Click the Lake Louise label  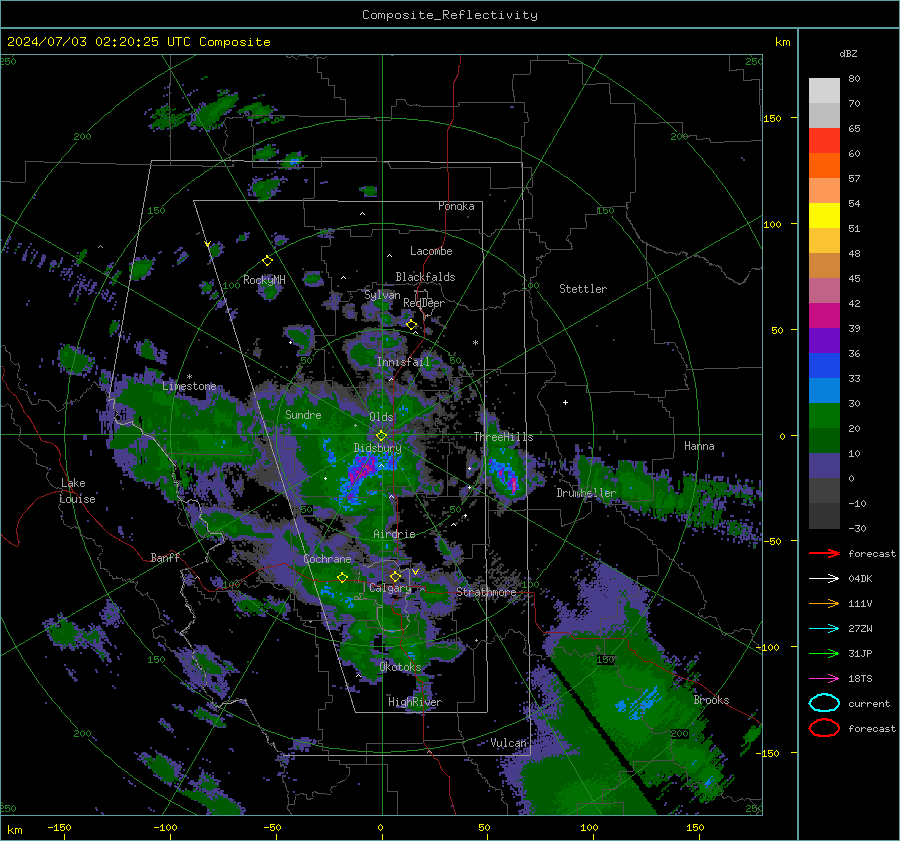77,491
